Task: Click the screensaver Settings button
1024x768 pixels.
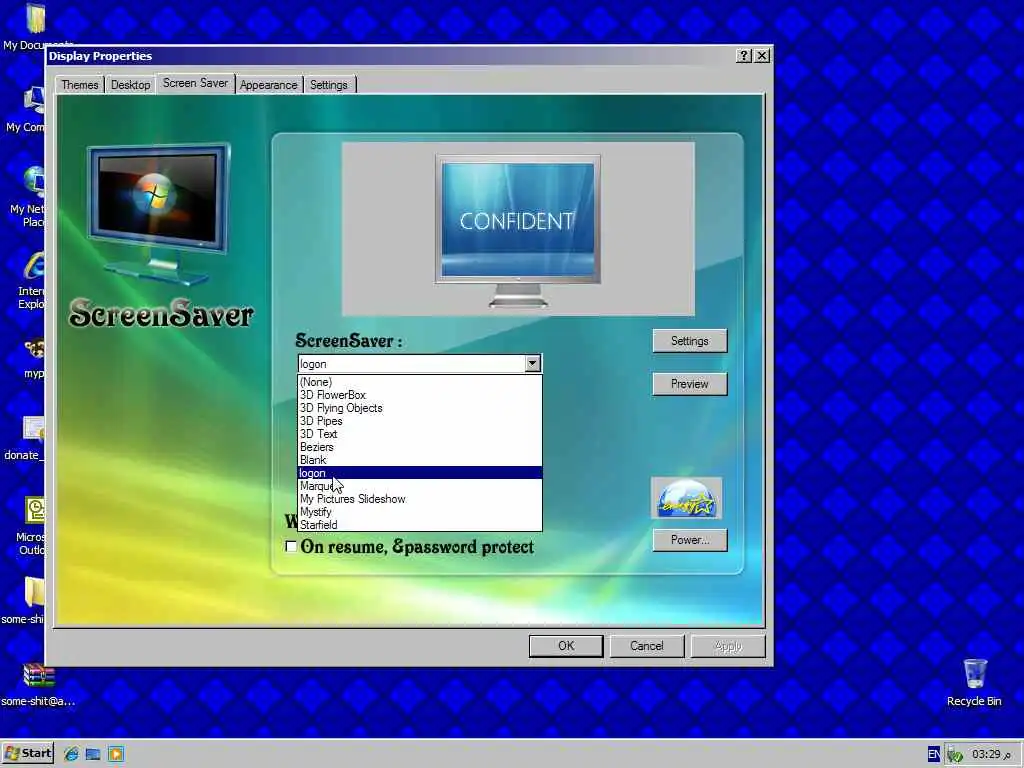Action: pyautogui.click(x=690, y=341)
